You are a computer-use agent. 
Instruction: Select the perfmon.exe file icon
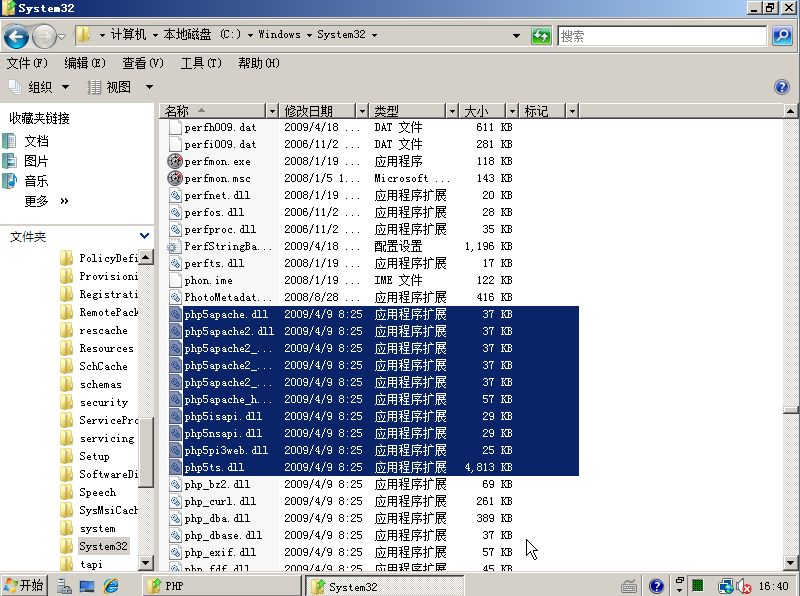(175, 161)
